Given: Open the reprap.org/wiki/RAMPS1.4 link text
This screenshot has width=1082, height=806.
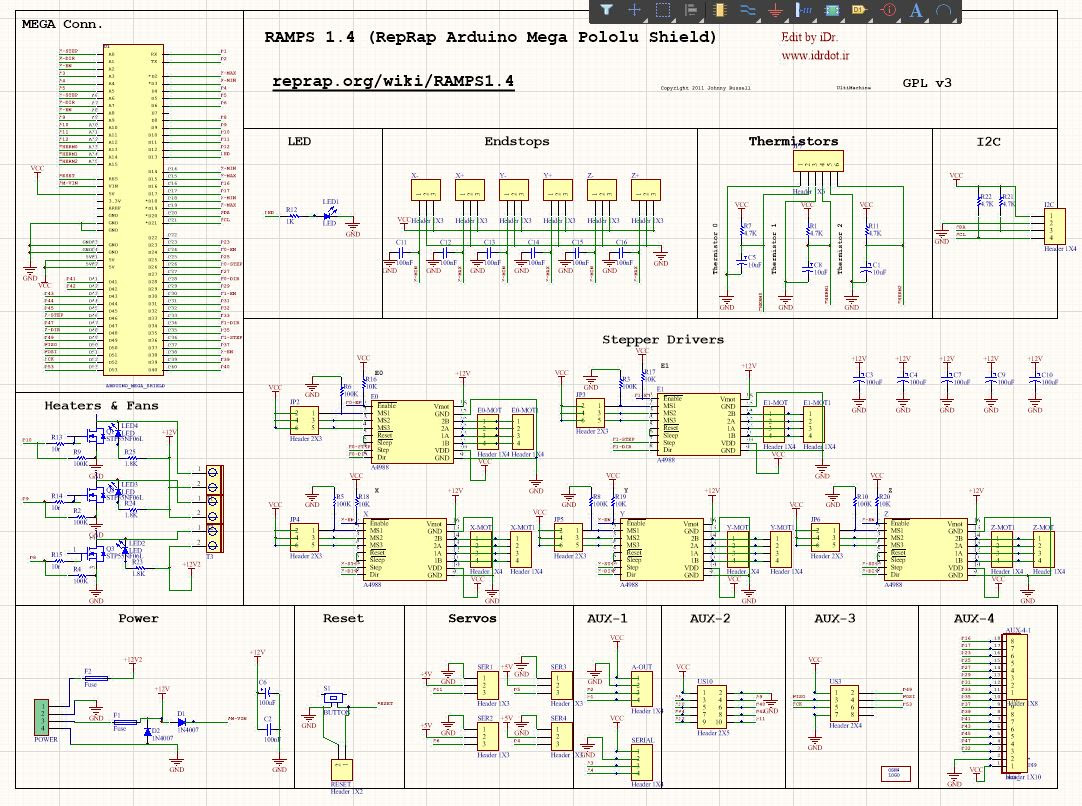Looking at the screenshot, I should [x=393, y=81].
